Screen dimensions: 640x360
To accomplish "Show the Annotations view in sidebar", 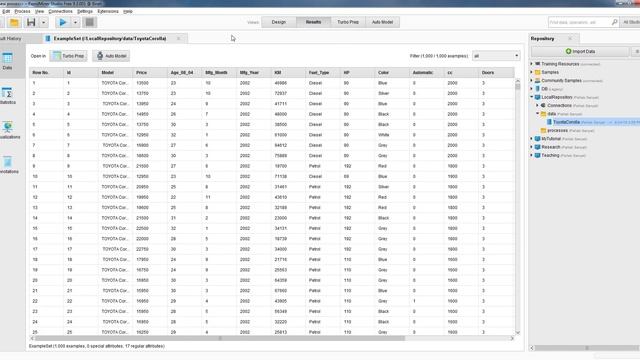I will click(x=9, y=165).
